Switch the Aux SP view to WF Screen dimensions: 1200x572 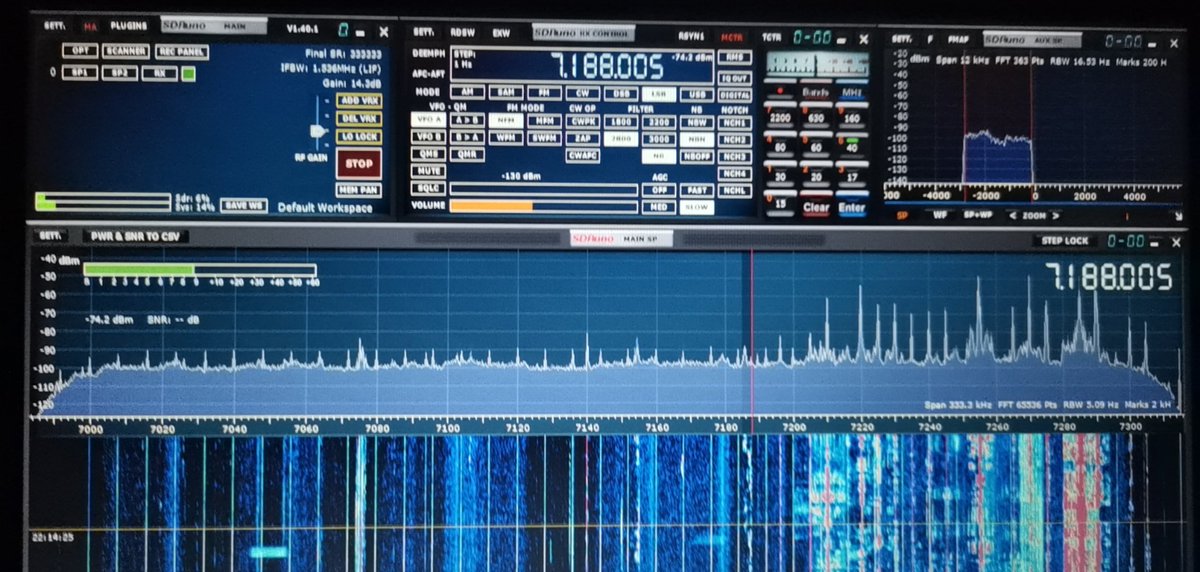940,215
